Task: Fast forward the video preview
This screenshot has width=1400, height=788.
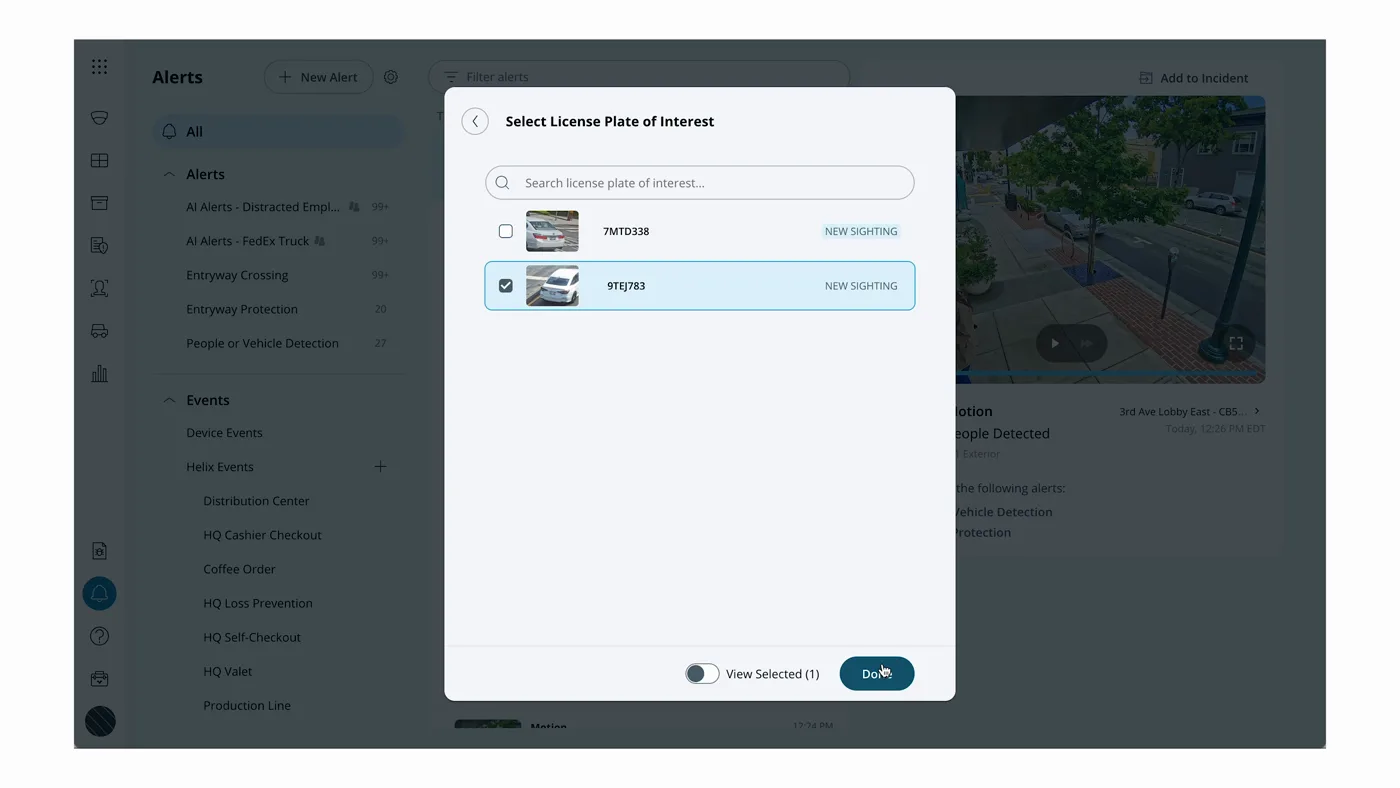Action: click(1086, 343)
